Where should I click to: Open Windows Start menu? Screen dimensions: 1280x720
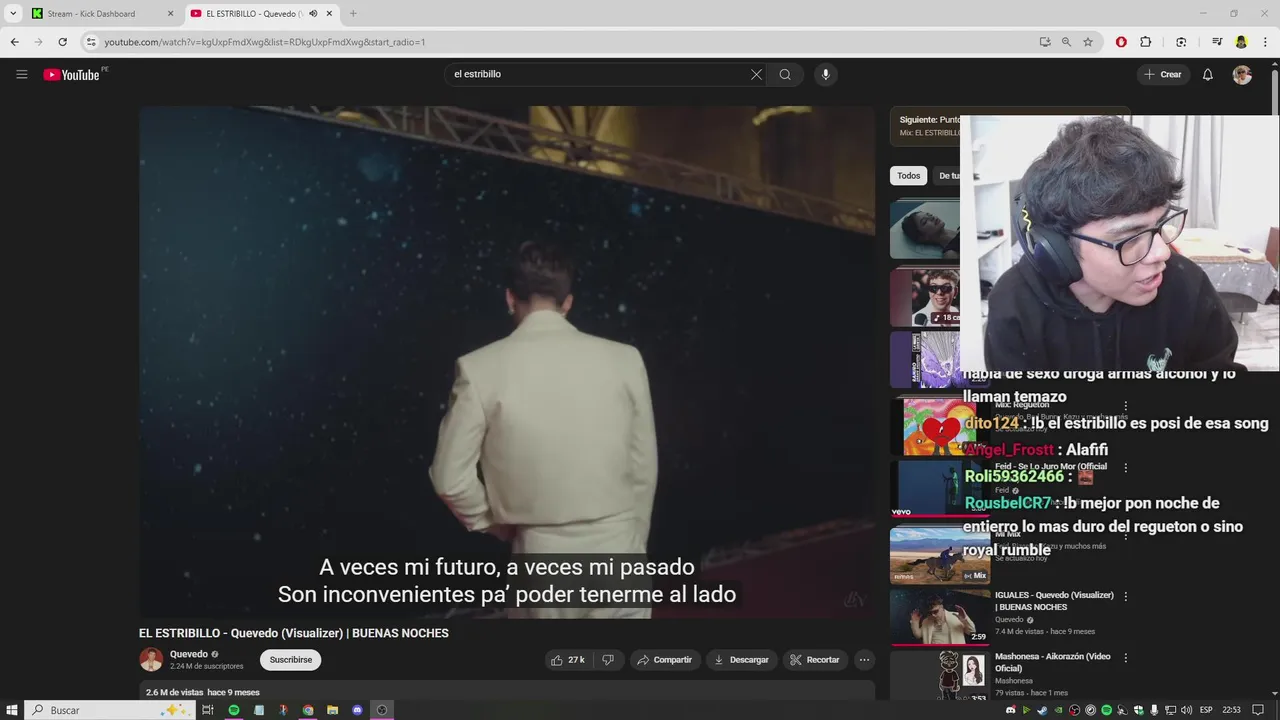coord(12,710)
